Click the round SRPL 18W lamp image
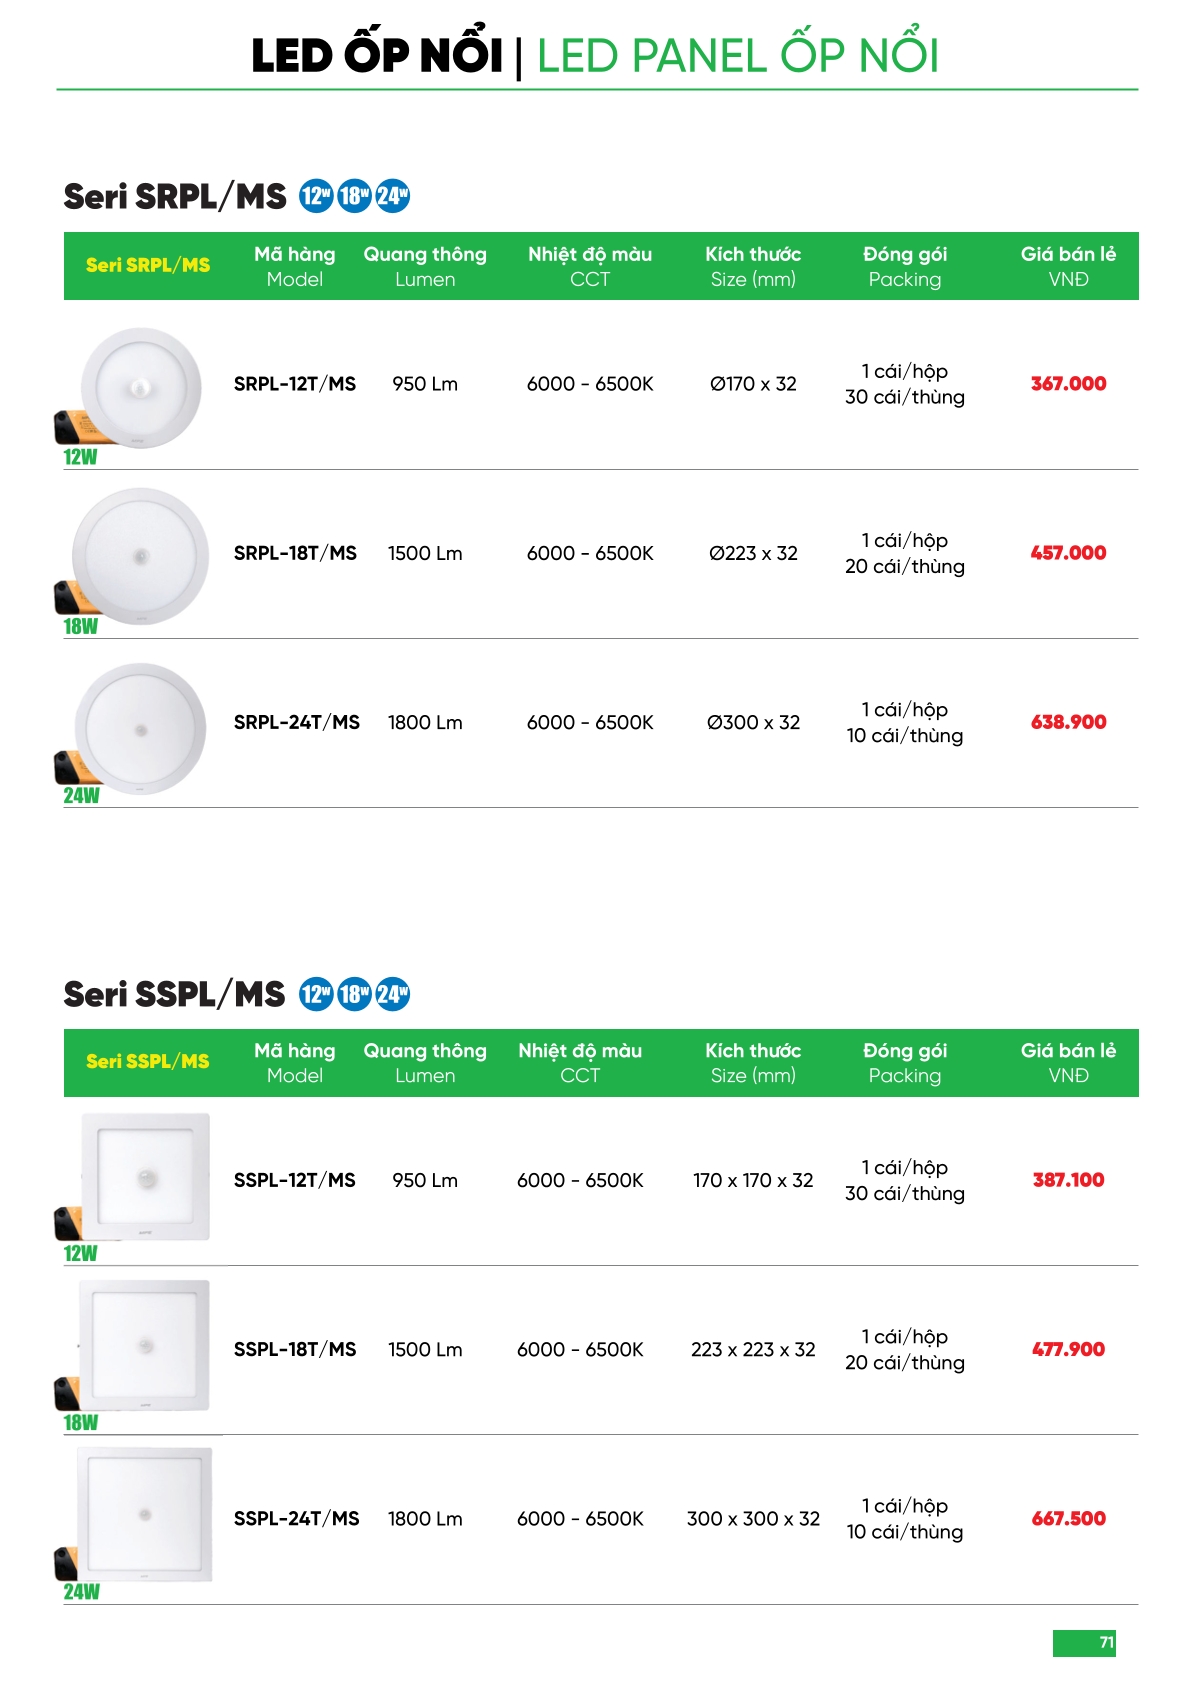This screenshot has height=1683, width=1190. 141,556
